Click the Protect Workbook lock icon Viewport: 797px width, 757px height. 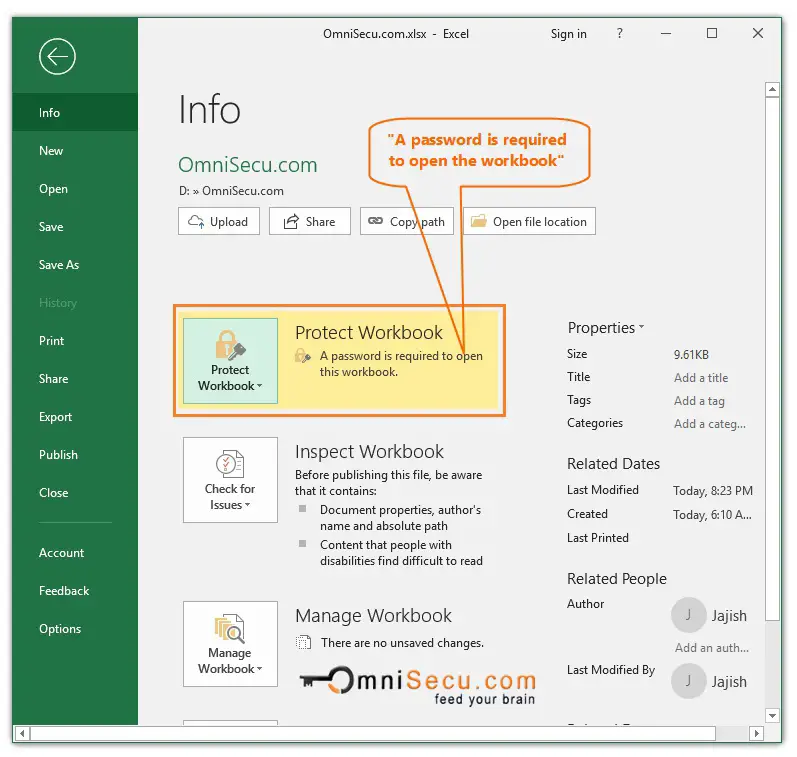pos(230,345)
